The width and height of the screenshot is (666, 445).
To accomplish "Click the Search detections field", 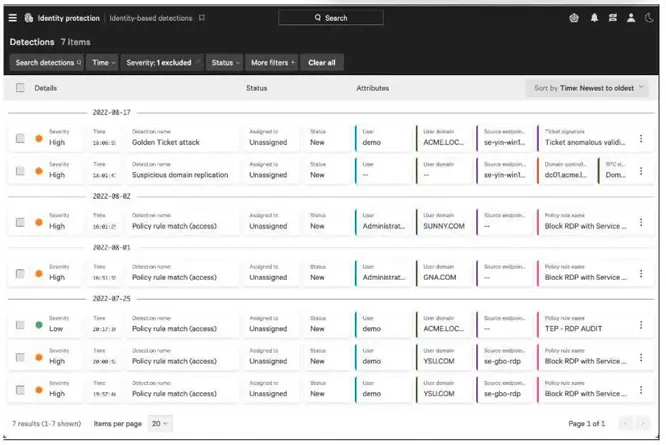I will click(47, 62).
